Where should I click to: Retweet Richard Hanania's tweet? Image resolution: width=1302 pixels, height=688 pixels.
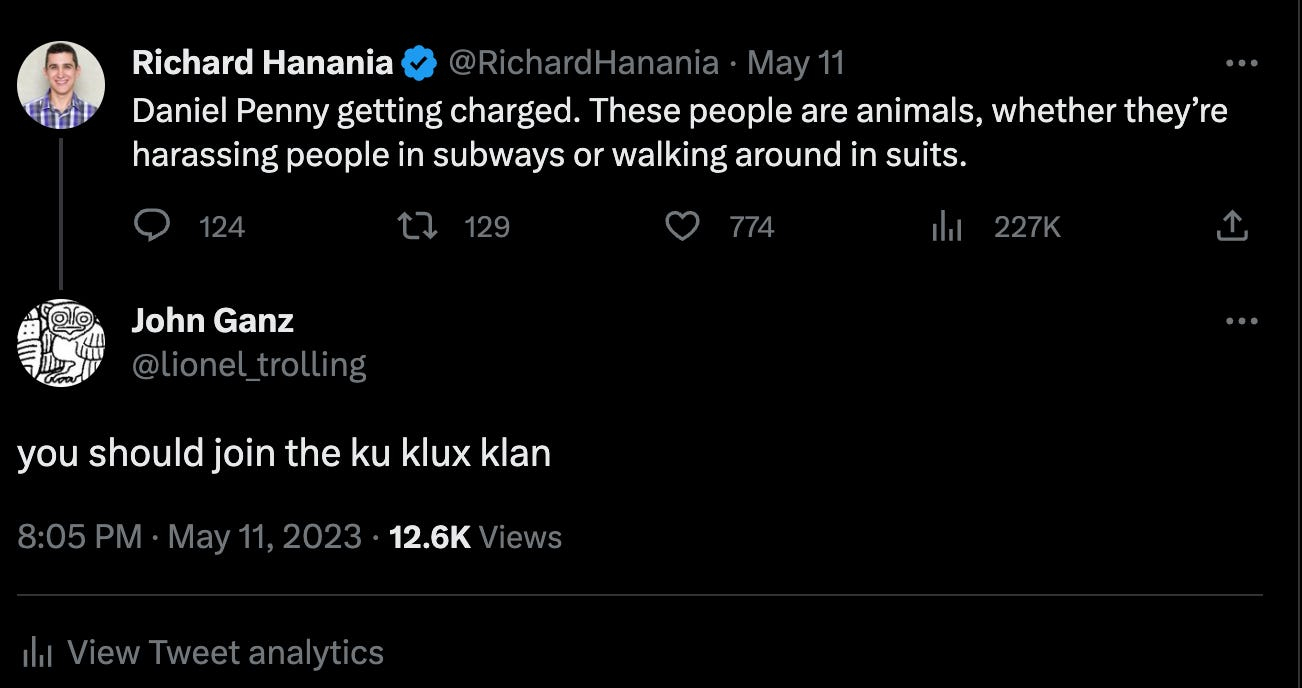417,227
